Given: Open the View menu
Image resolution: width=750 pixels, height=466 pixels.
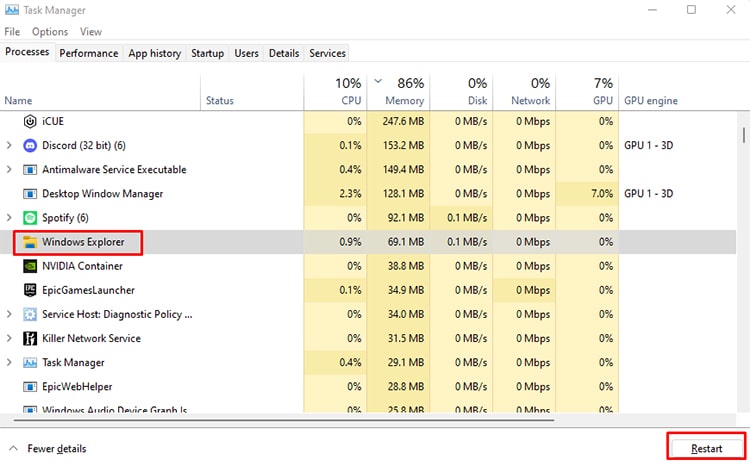Looking at the screenshot, I should [x=91, y=32].
